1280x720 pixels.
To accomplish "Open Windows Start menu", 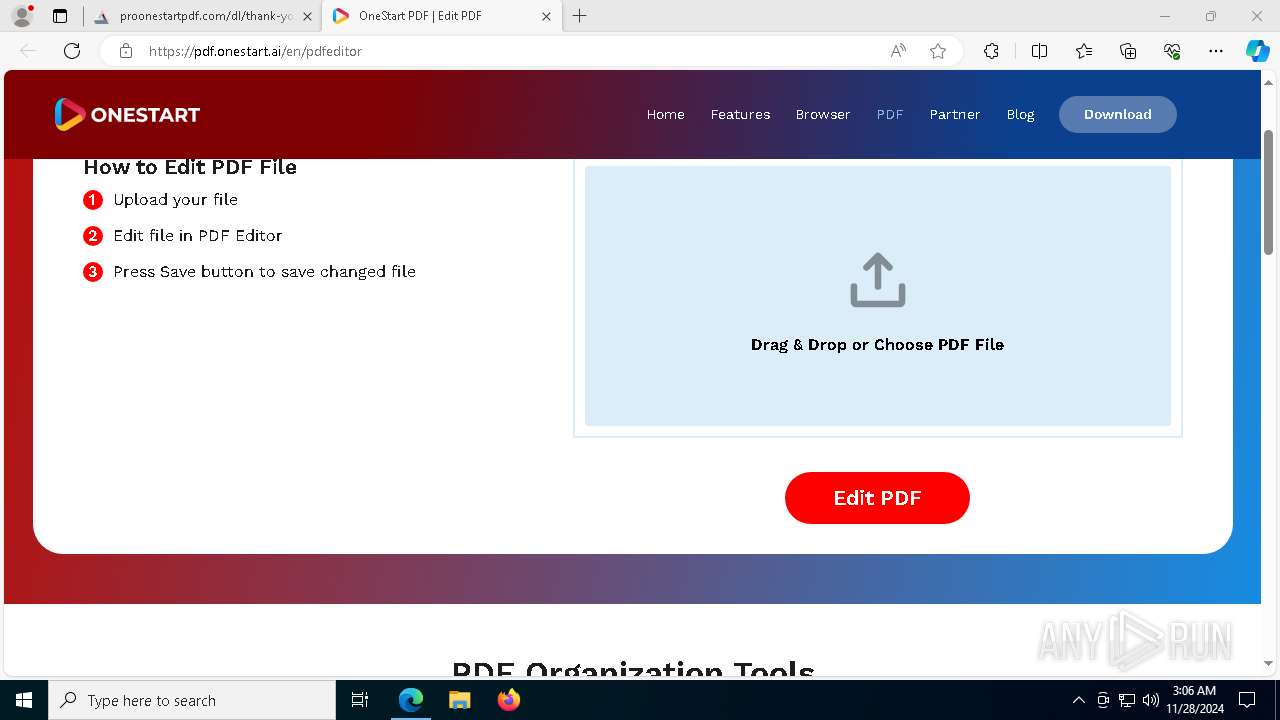I will (x=24, y=700).
